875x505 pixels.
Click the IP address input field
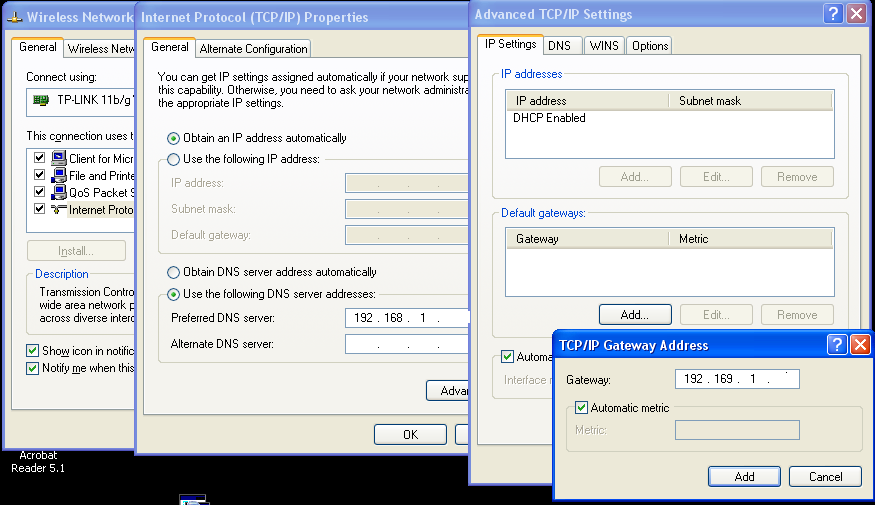(x=407, y=183)
